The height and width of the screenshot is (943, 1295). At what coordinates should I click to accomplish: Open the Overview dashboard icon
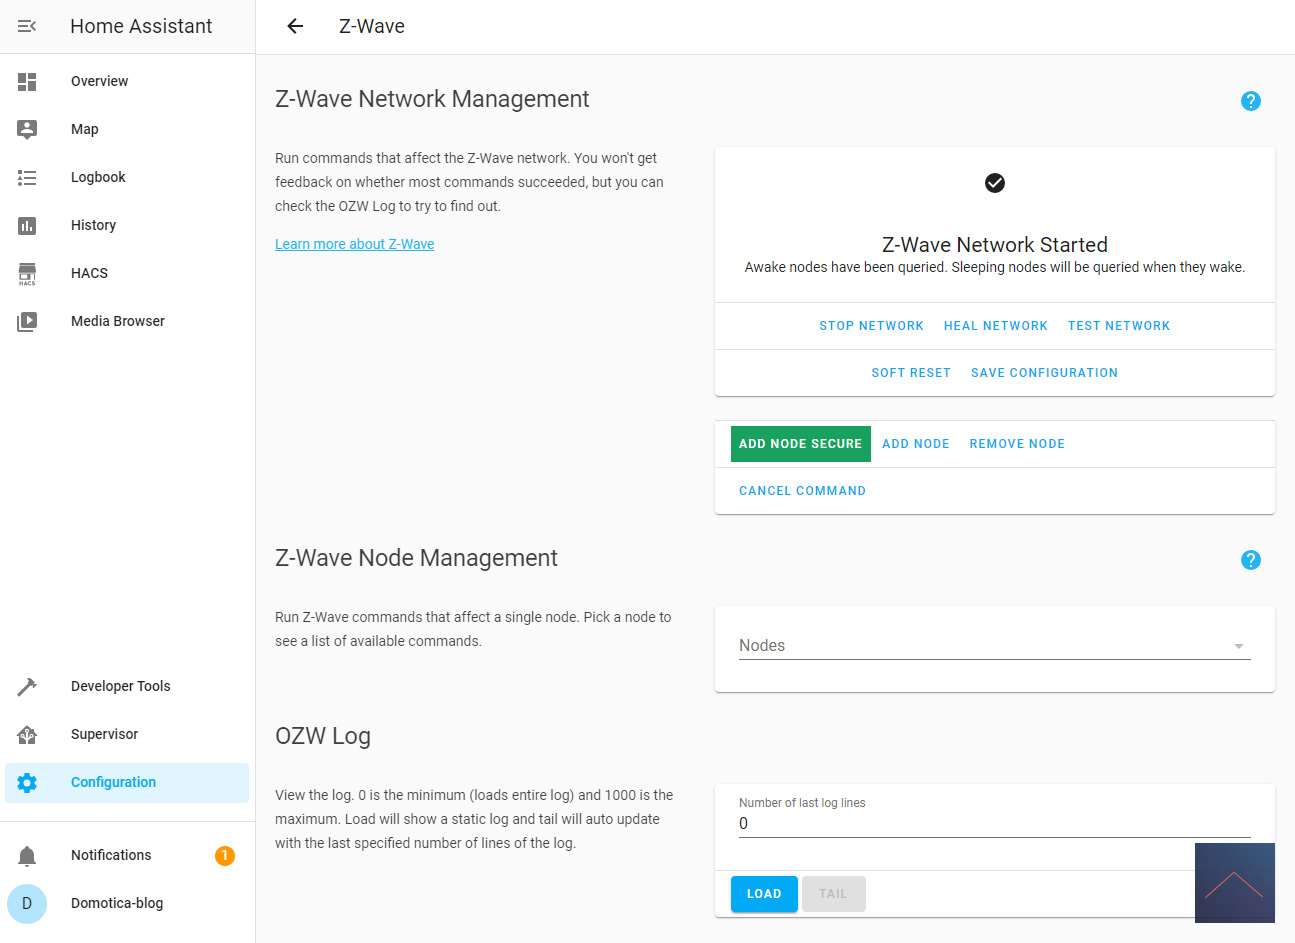(27, 82)
